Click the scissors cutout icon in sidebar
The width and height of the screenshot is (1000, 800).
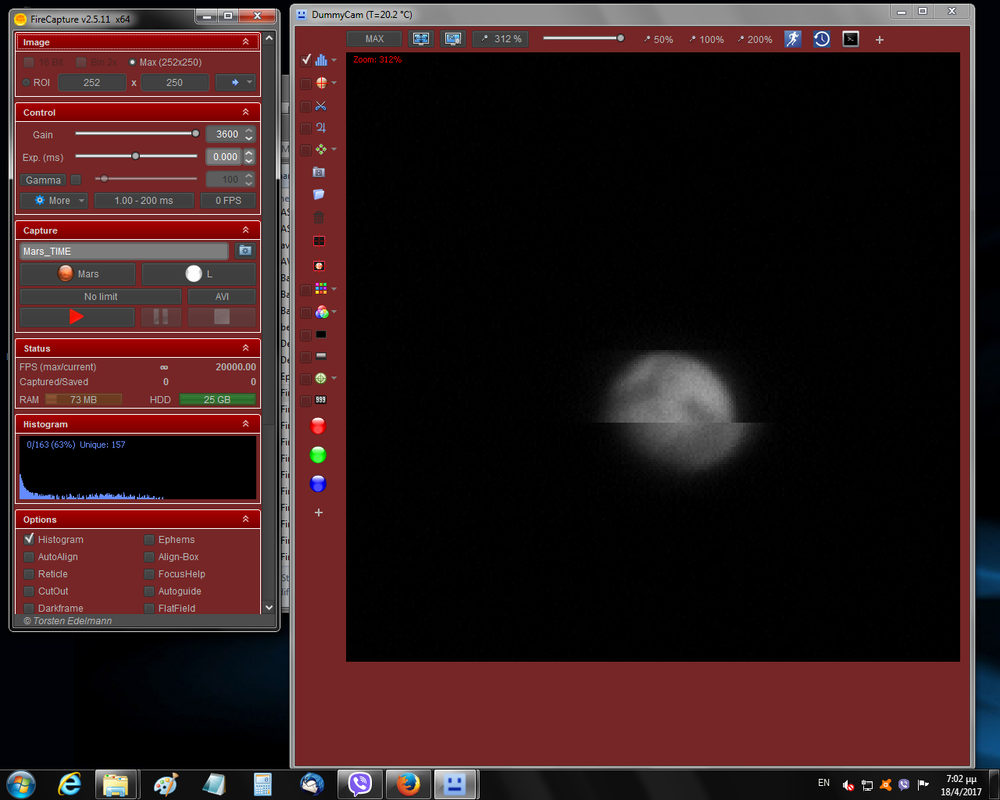pos(321,105)
